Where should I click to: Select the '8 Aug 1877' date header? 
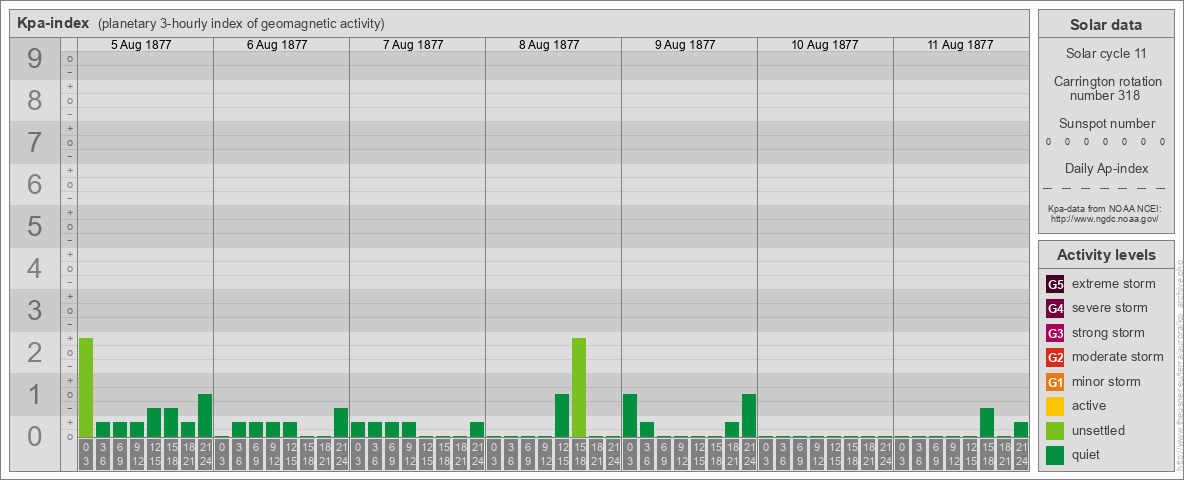coord(549,45)
